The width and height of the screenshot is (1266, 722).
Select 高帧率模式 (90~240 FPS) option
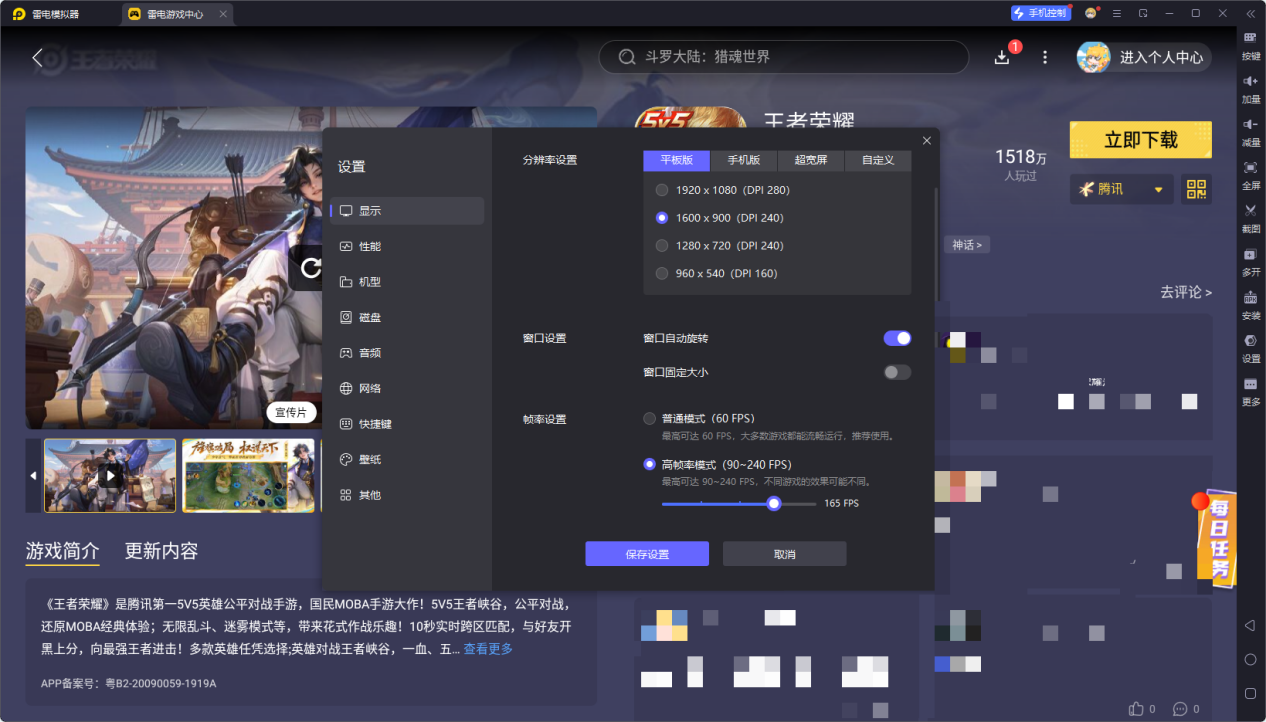click(x=717, y=464)
